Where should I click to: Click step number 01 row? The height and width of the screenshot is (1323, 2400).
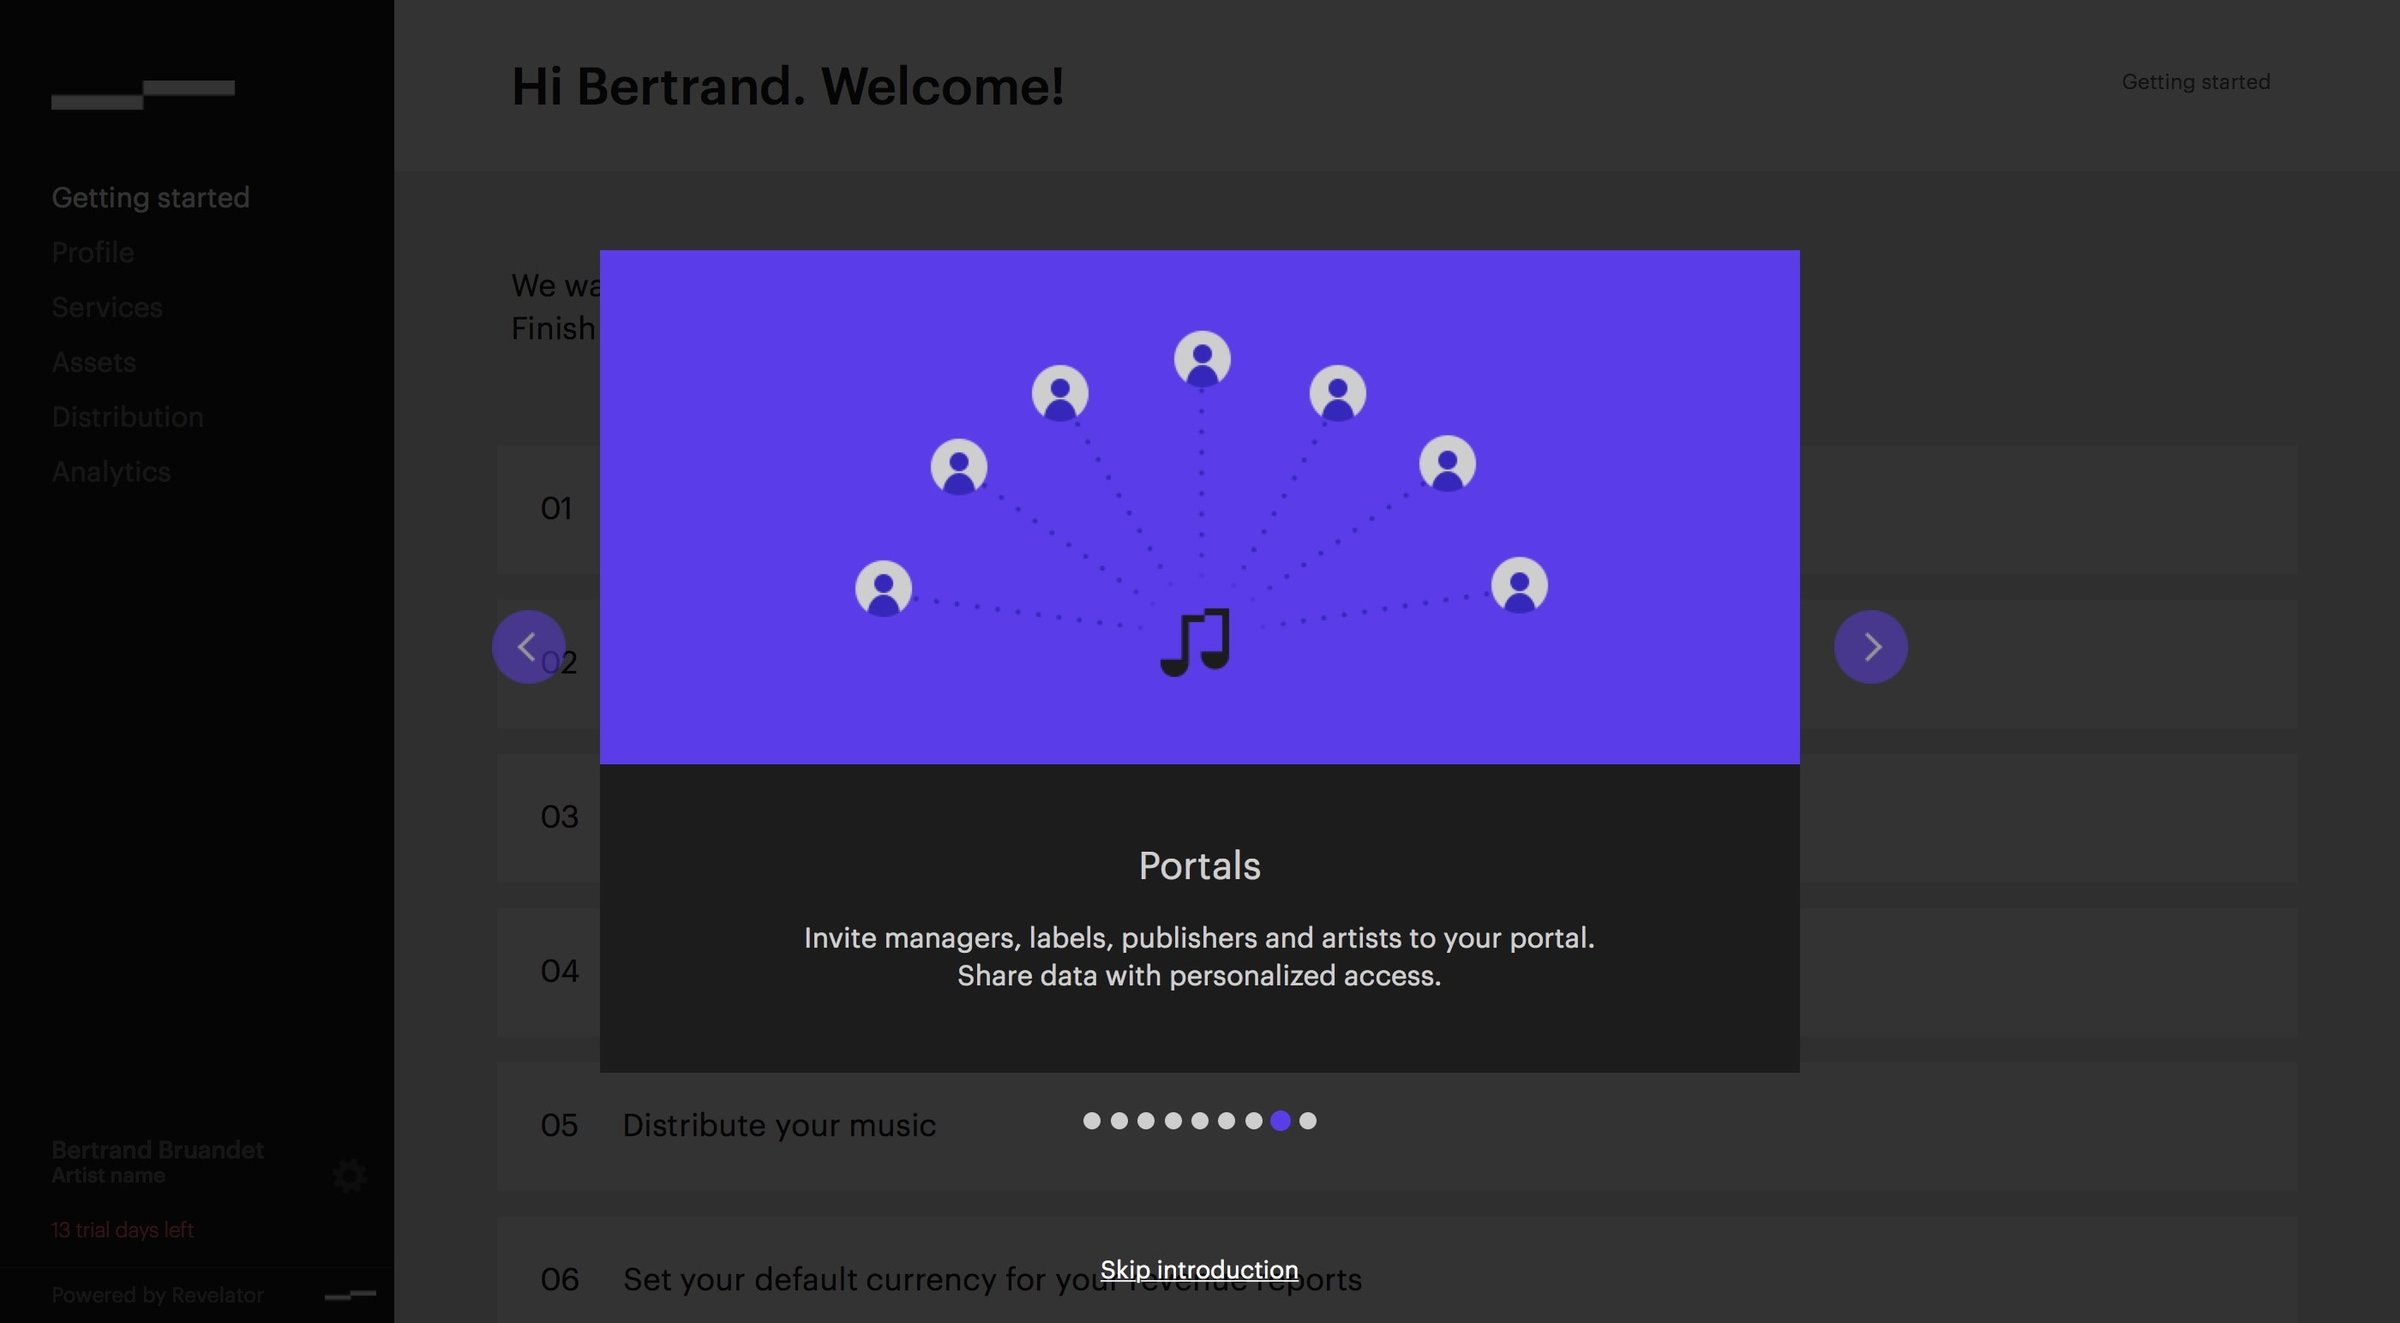coord(1397,509)
